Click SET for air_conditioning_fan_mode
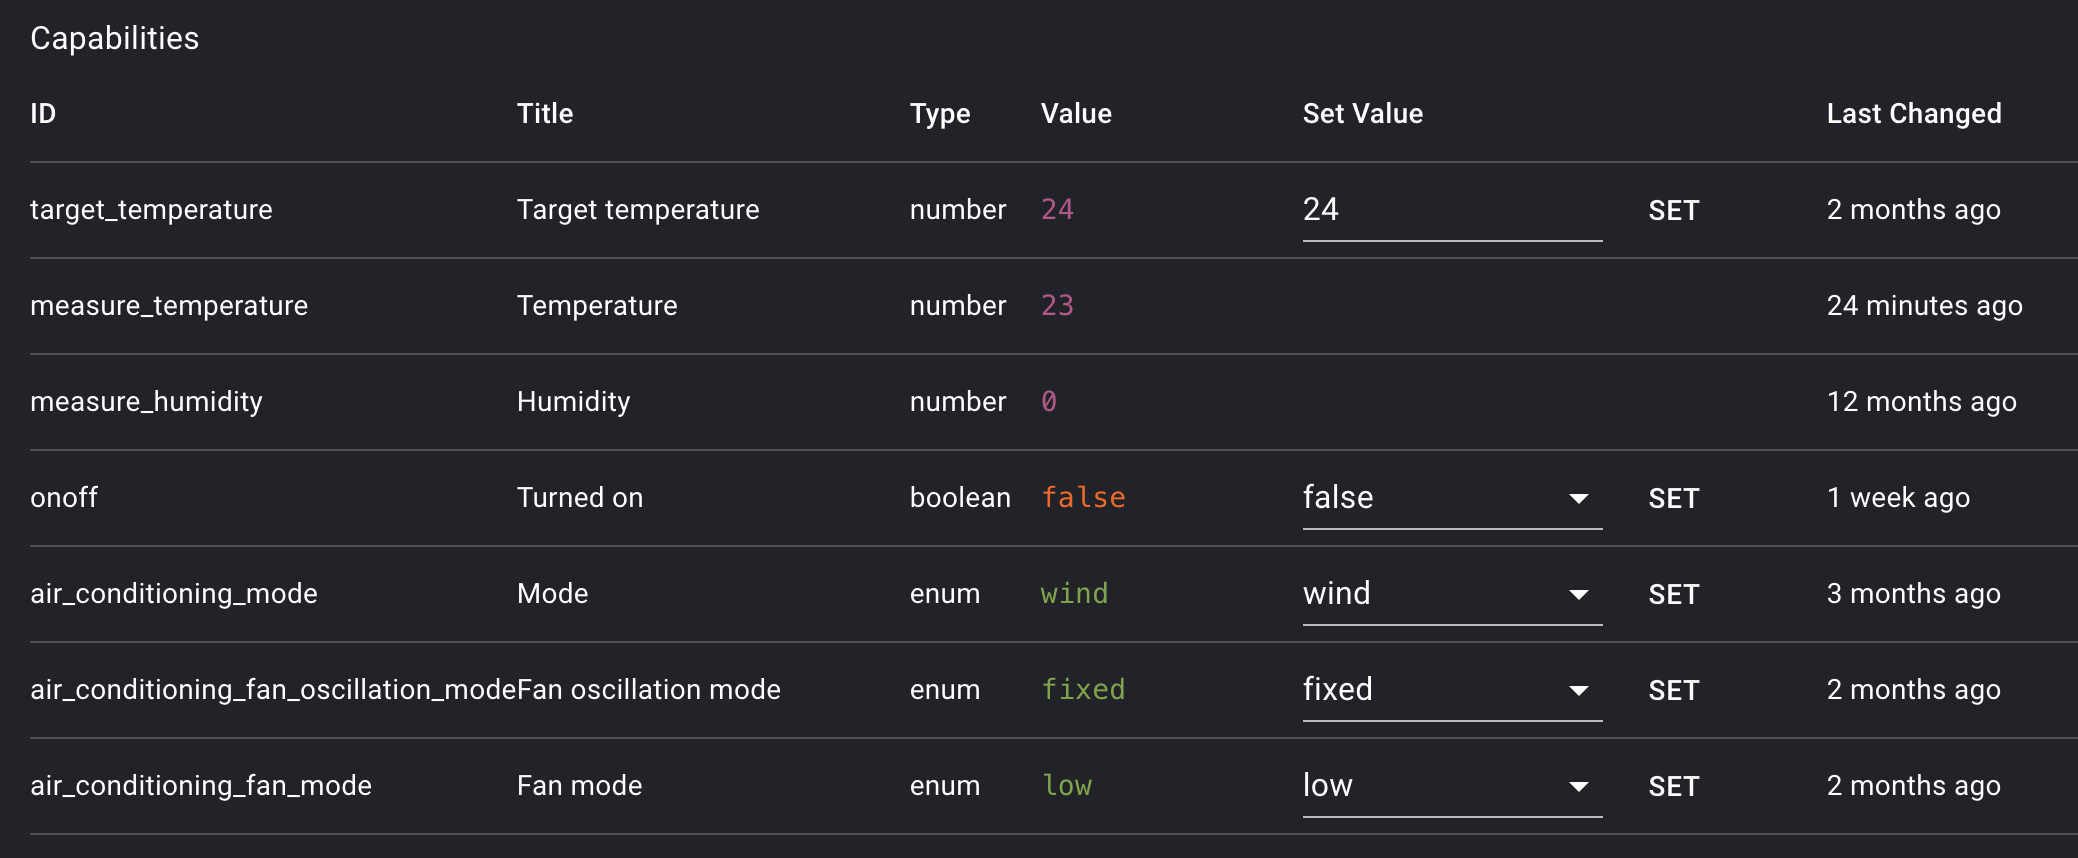Image resolution: width=2078 pixels, height=858 pixels. [1673, 787]
